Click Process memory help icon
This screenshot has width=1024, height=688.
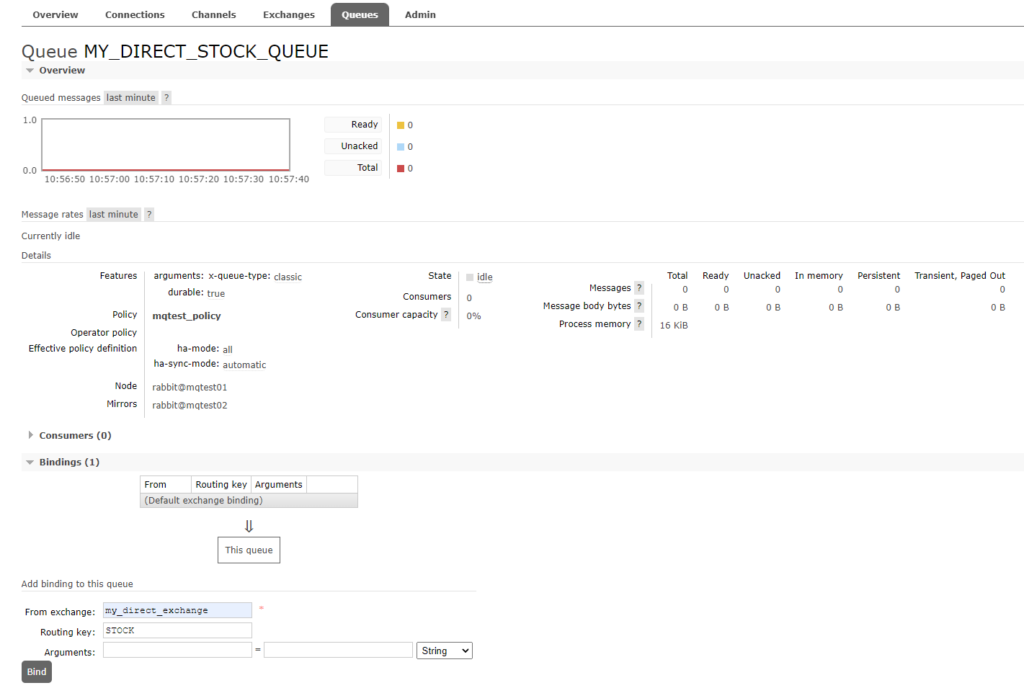639,324
